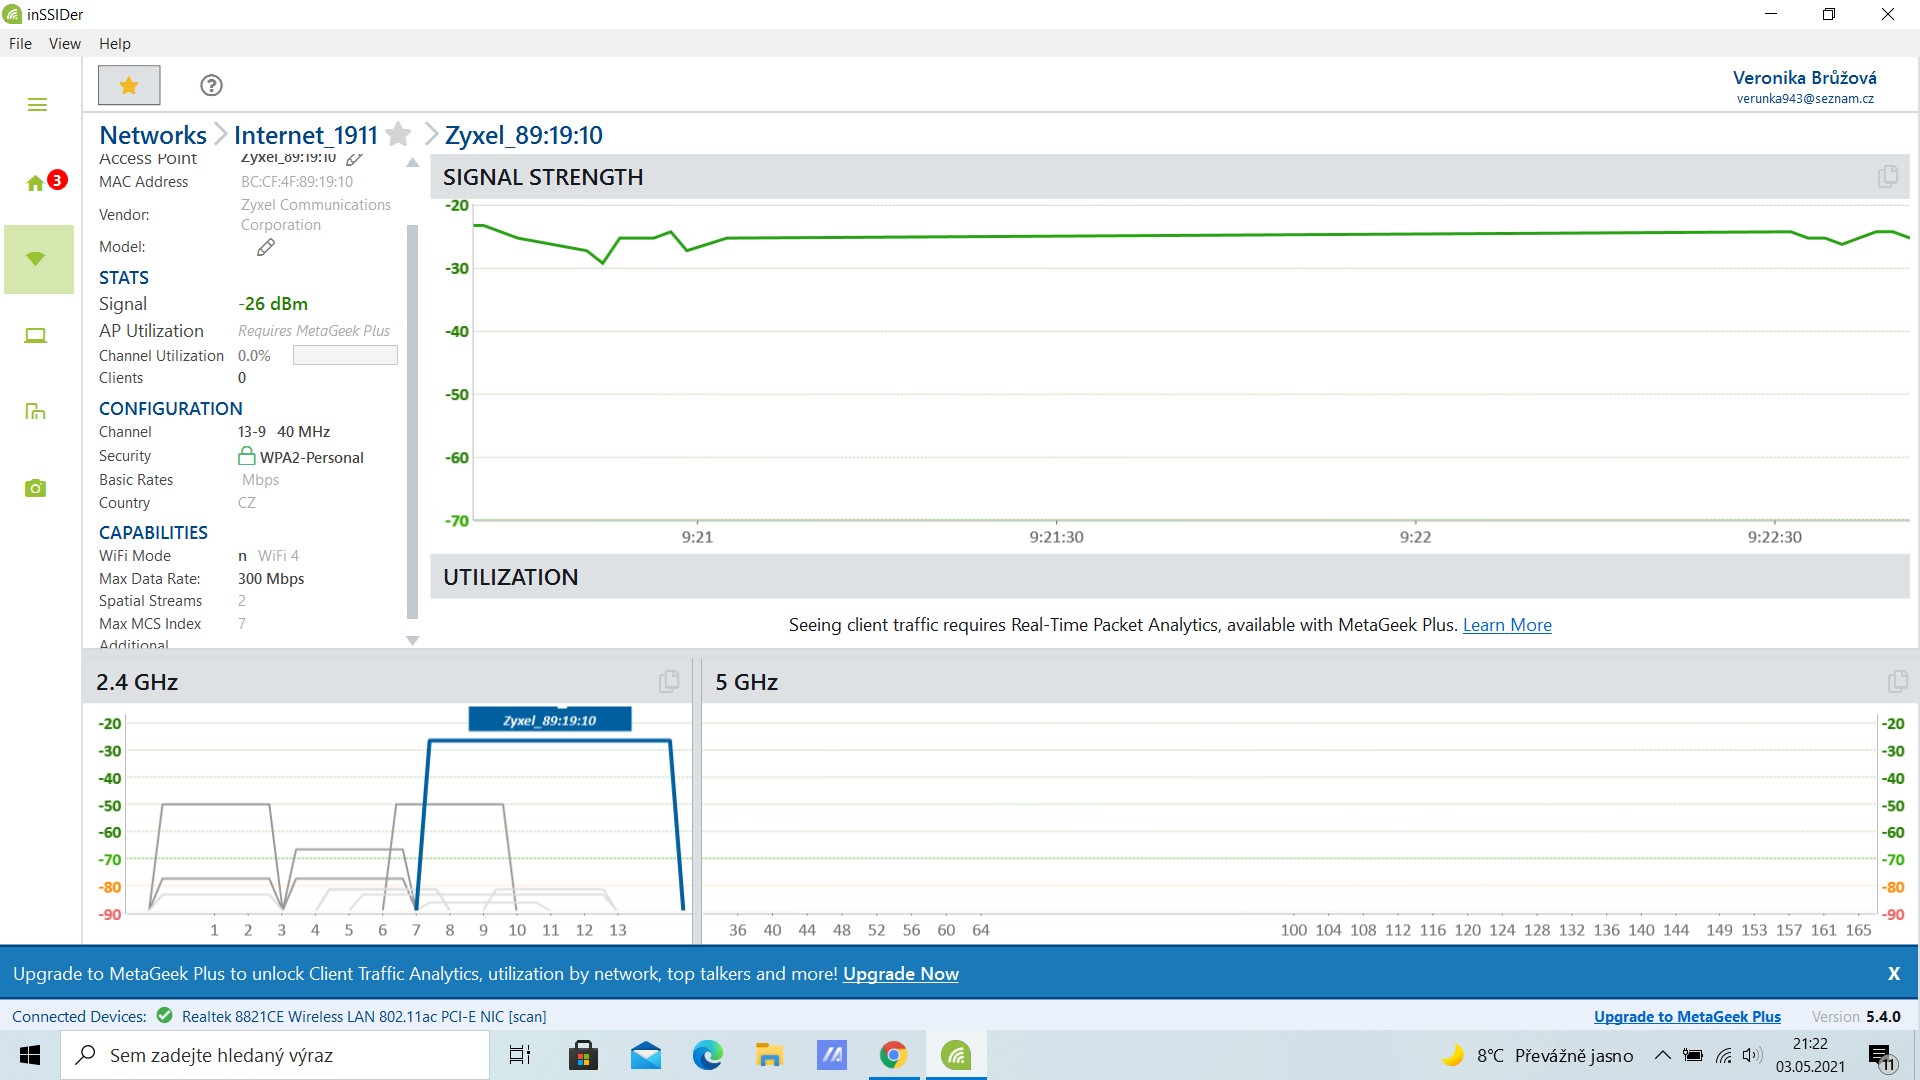Edit the Model field pencil icon
This screenshot has height=1080, width=1920.
(x=265, y=247)
